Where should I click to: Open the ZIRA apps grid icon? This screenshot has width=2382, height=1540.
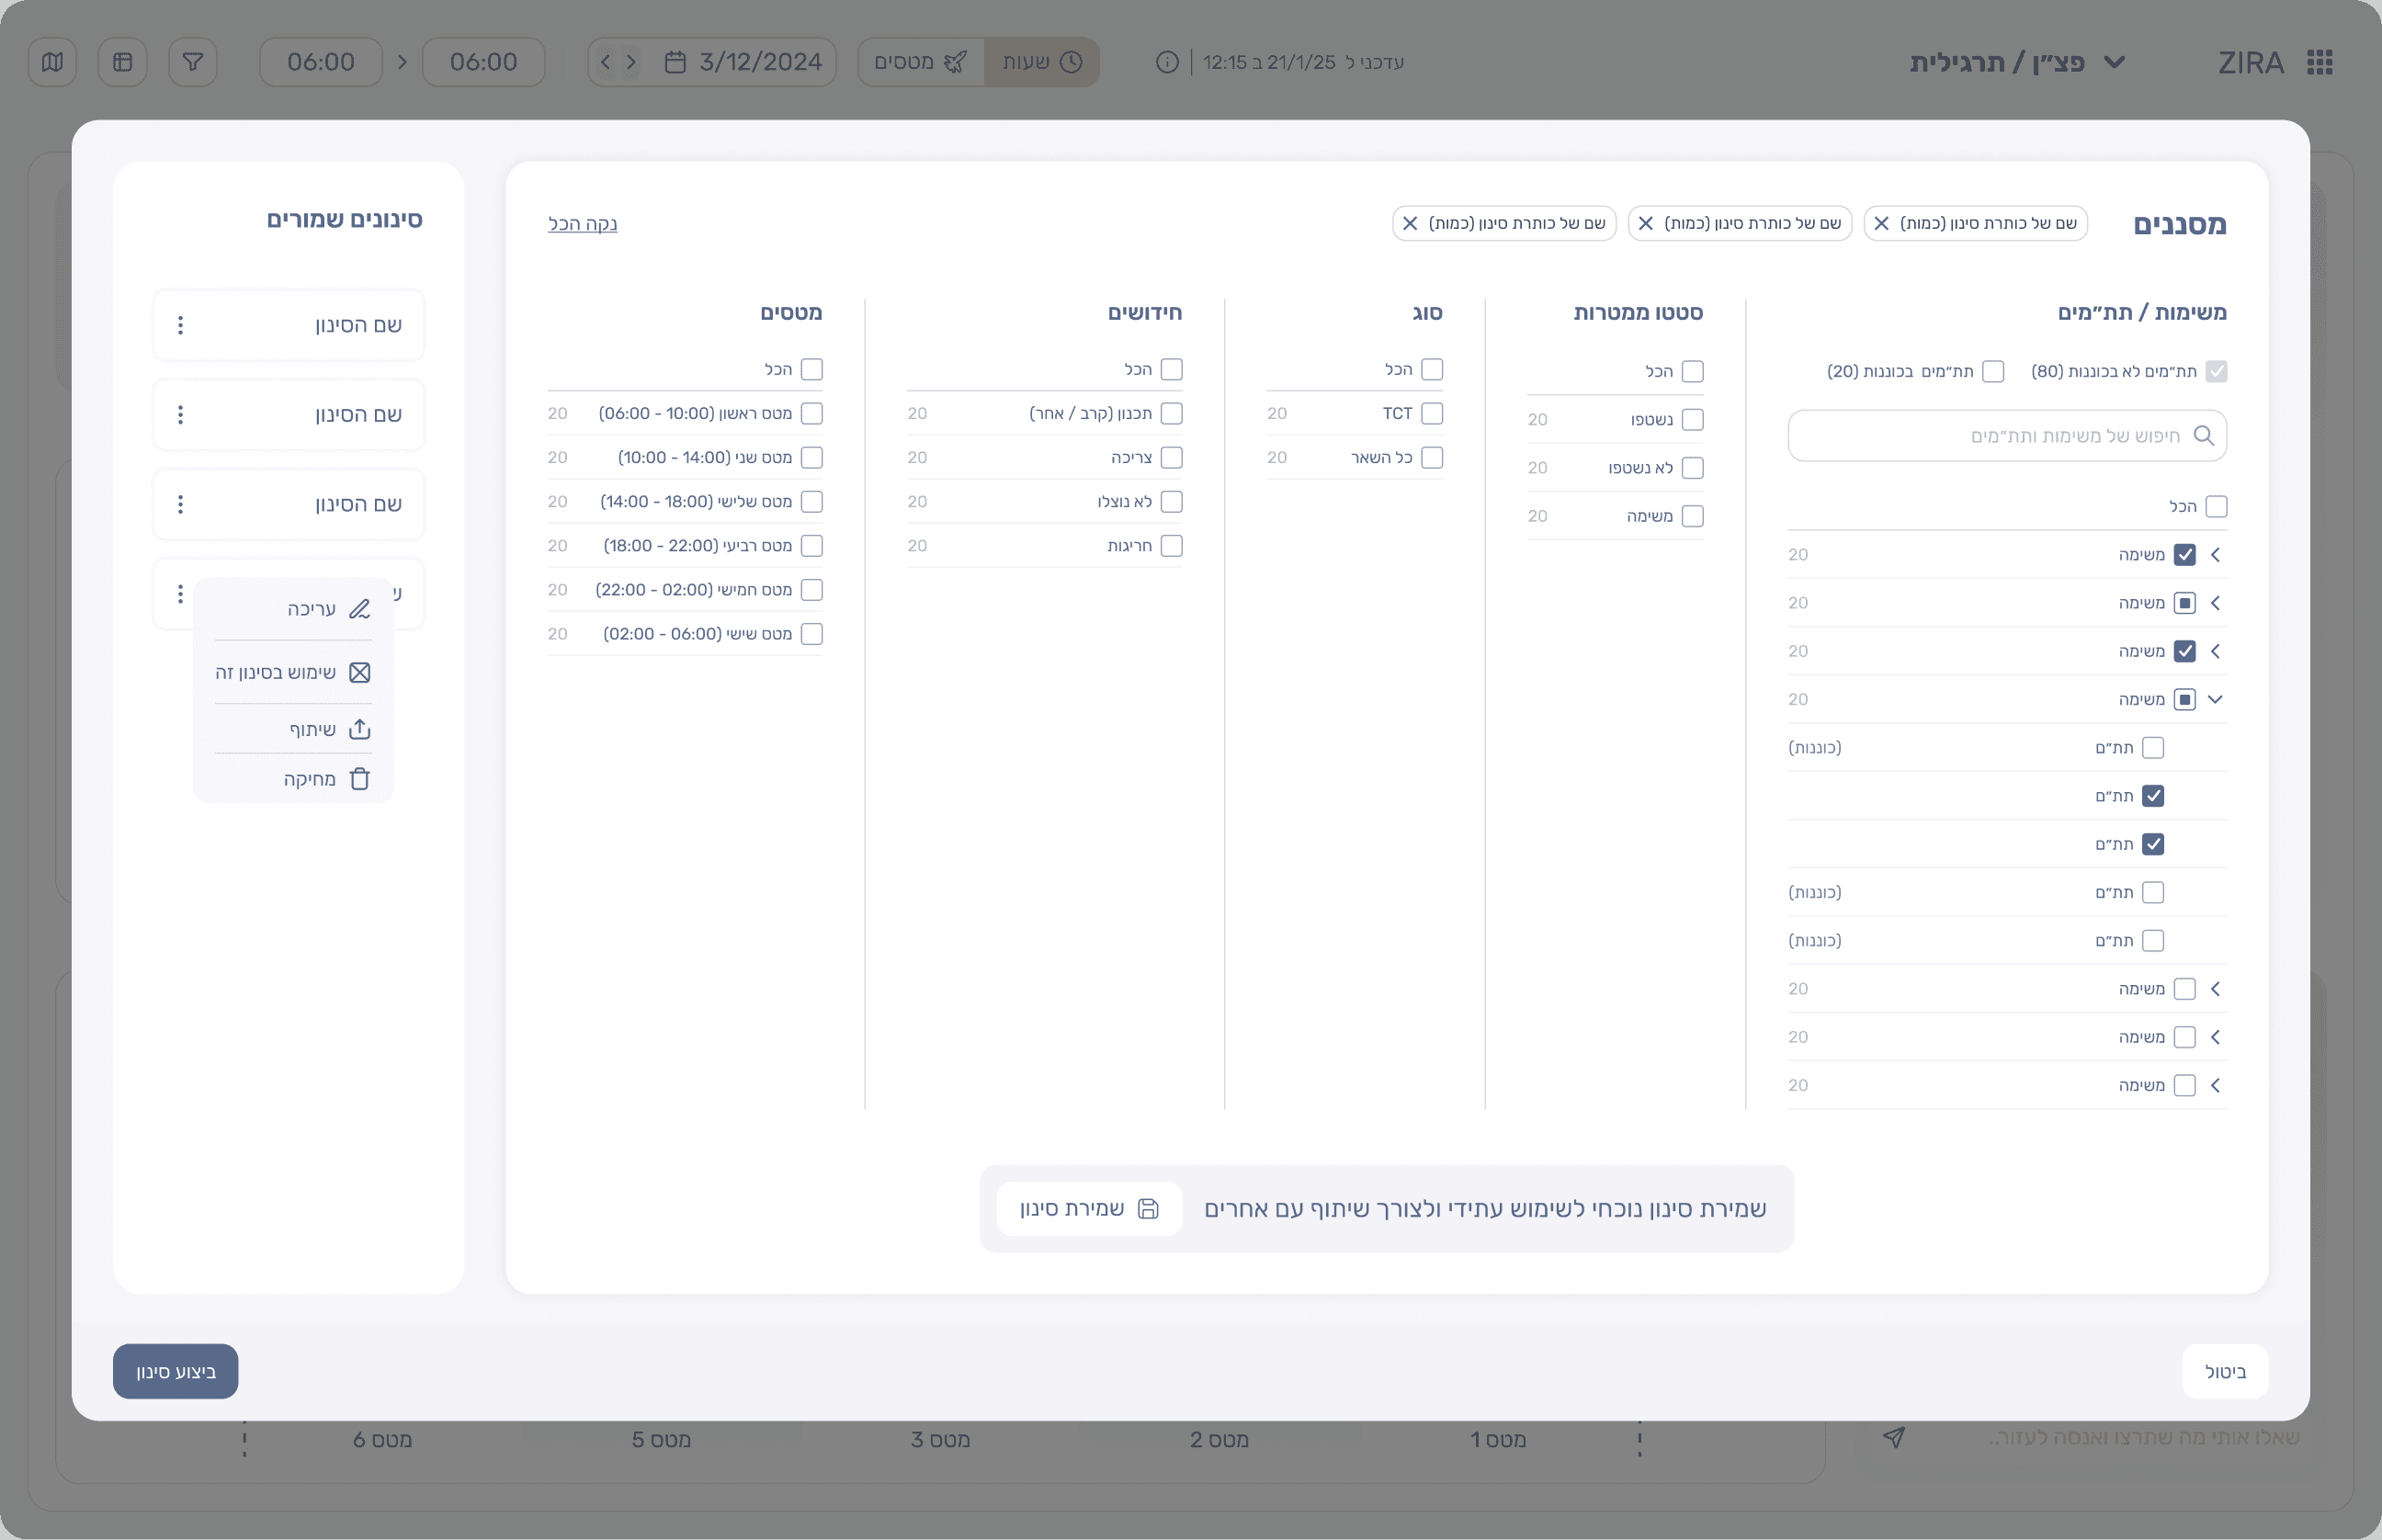[2320, 62]
